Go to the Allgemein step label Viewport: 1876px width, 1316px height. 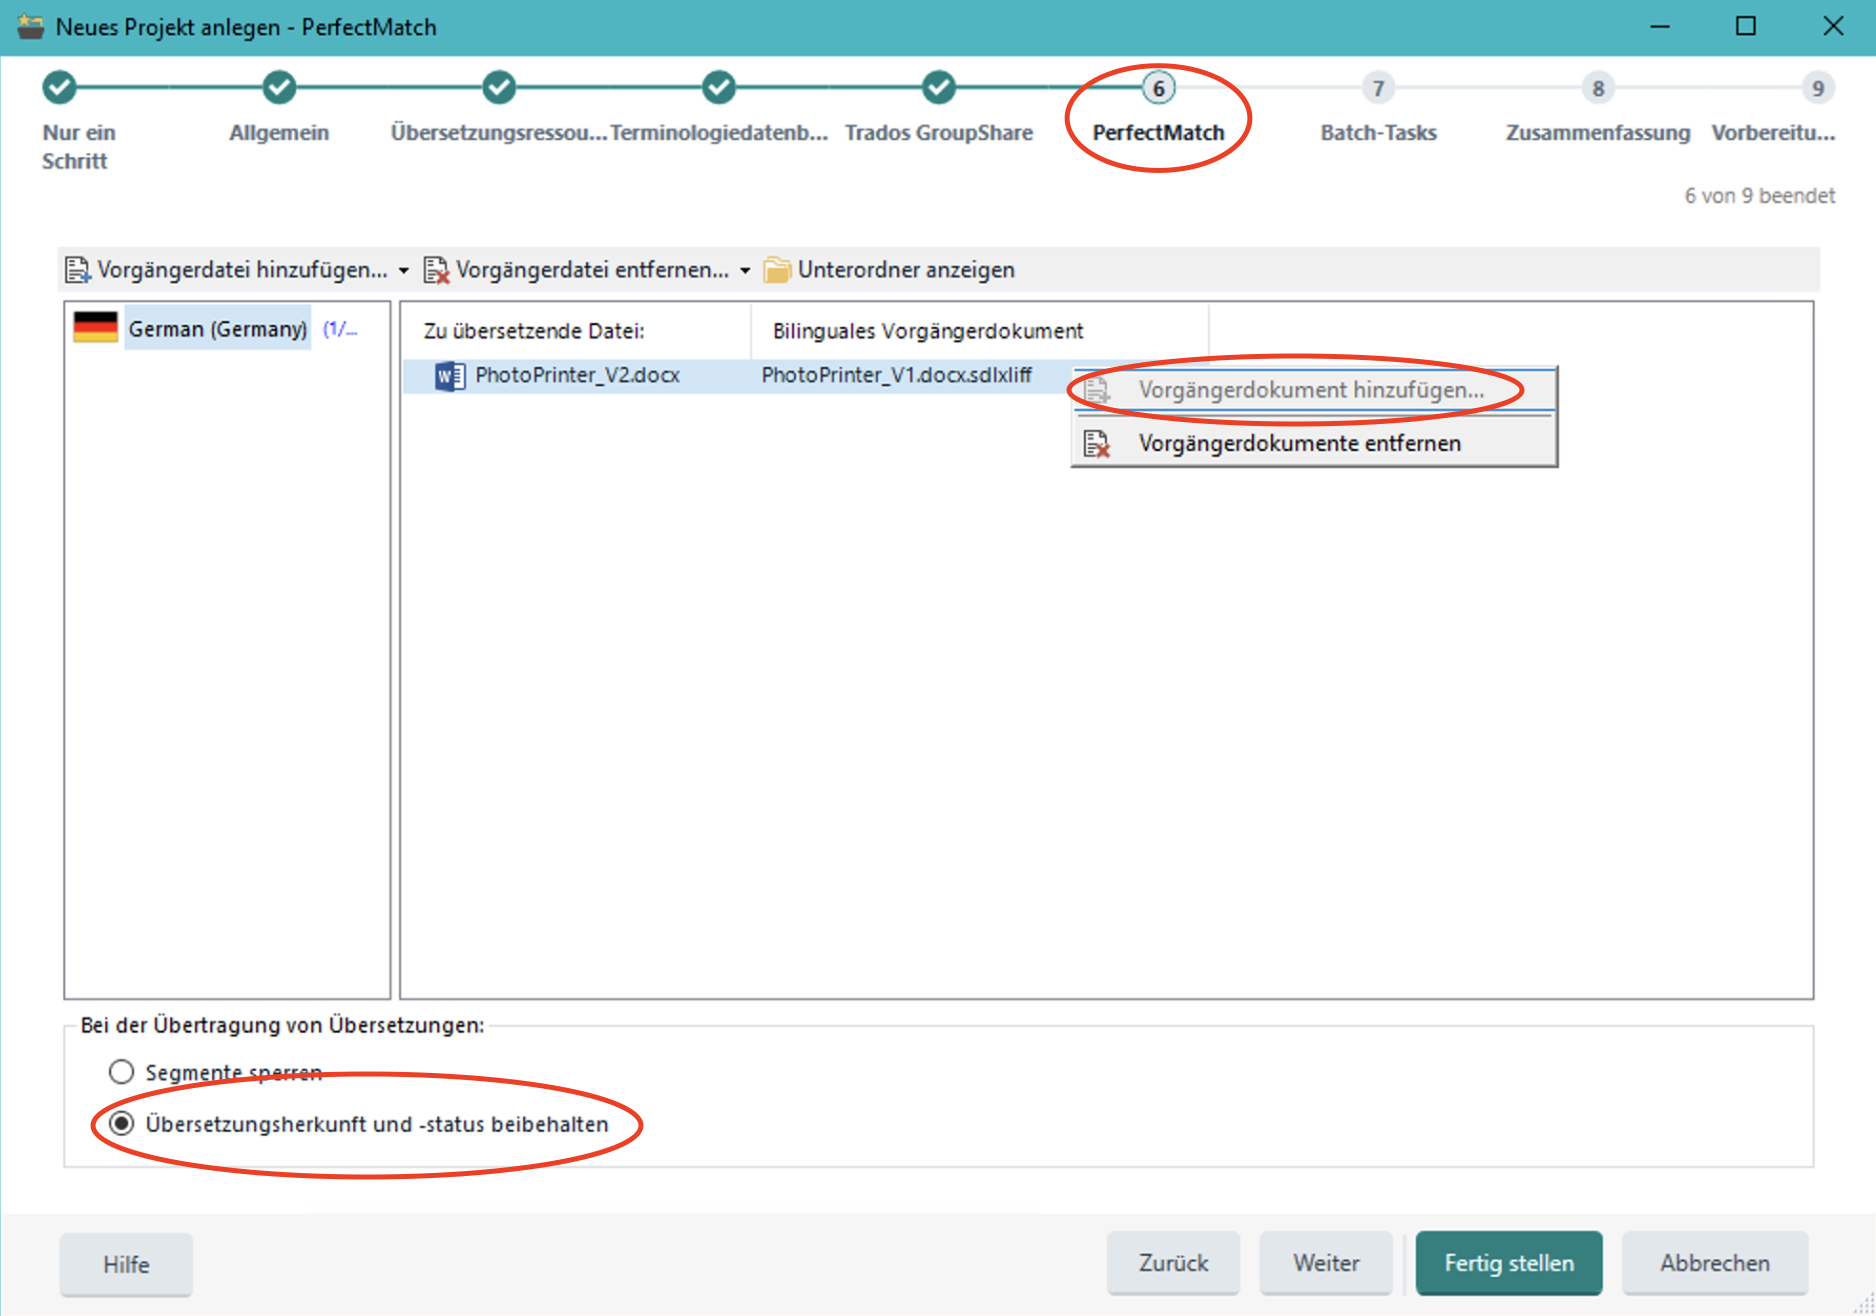click(x=279, y=133)
